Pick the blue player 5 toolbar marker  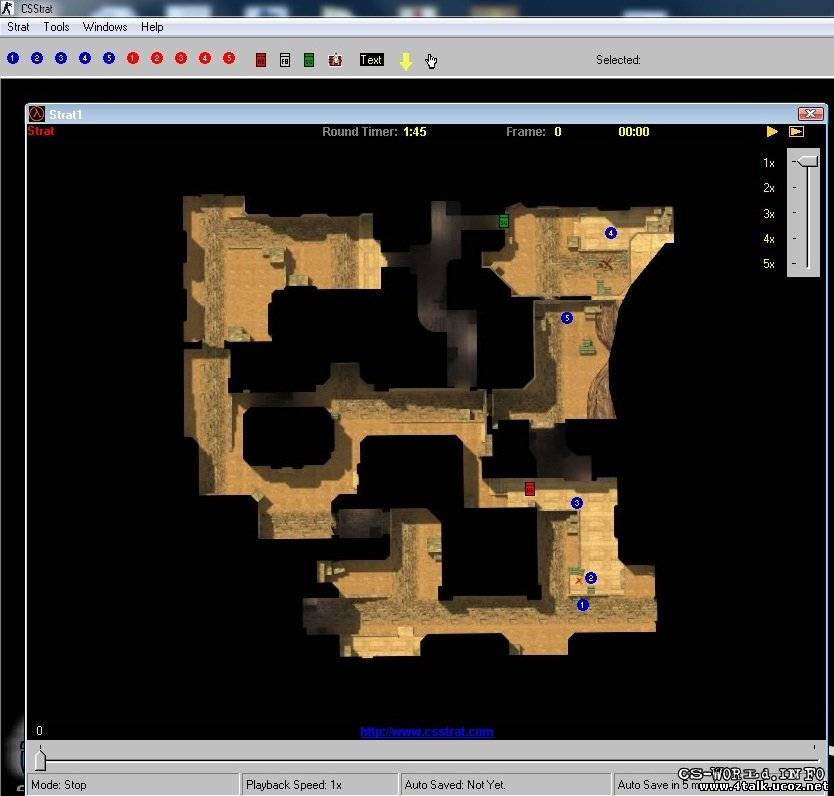click(x=109, y=59)
